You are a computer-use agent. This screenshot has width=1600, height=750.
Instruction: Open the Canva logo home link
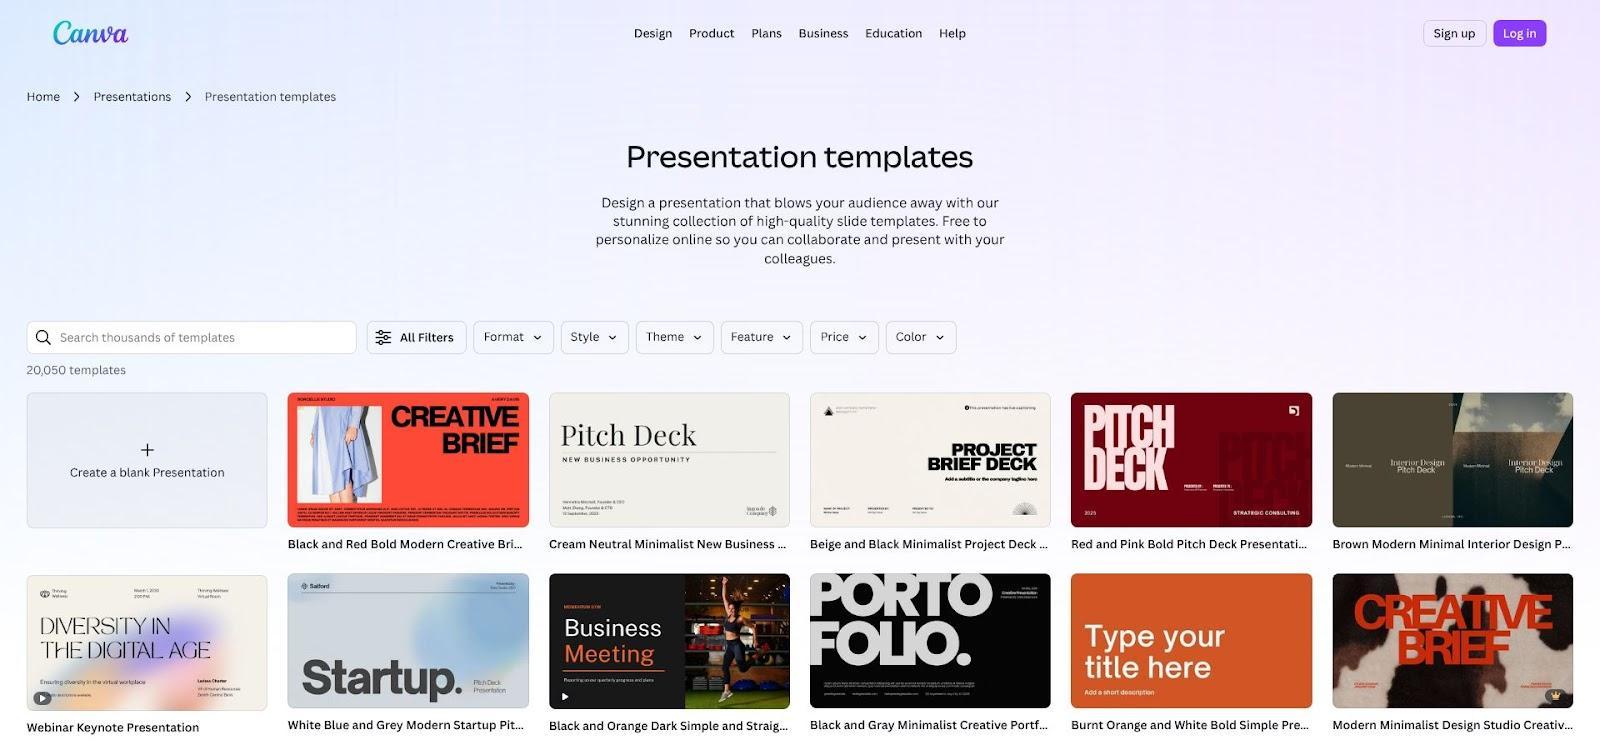coord(90,33)
